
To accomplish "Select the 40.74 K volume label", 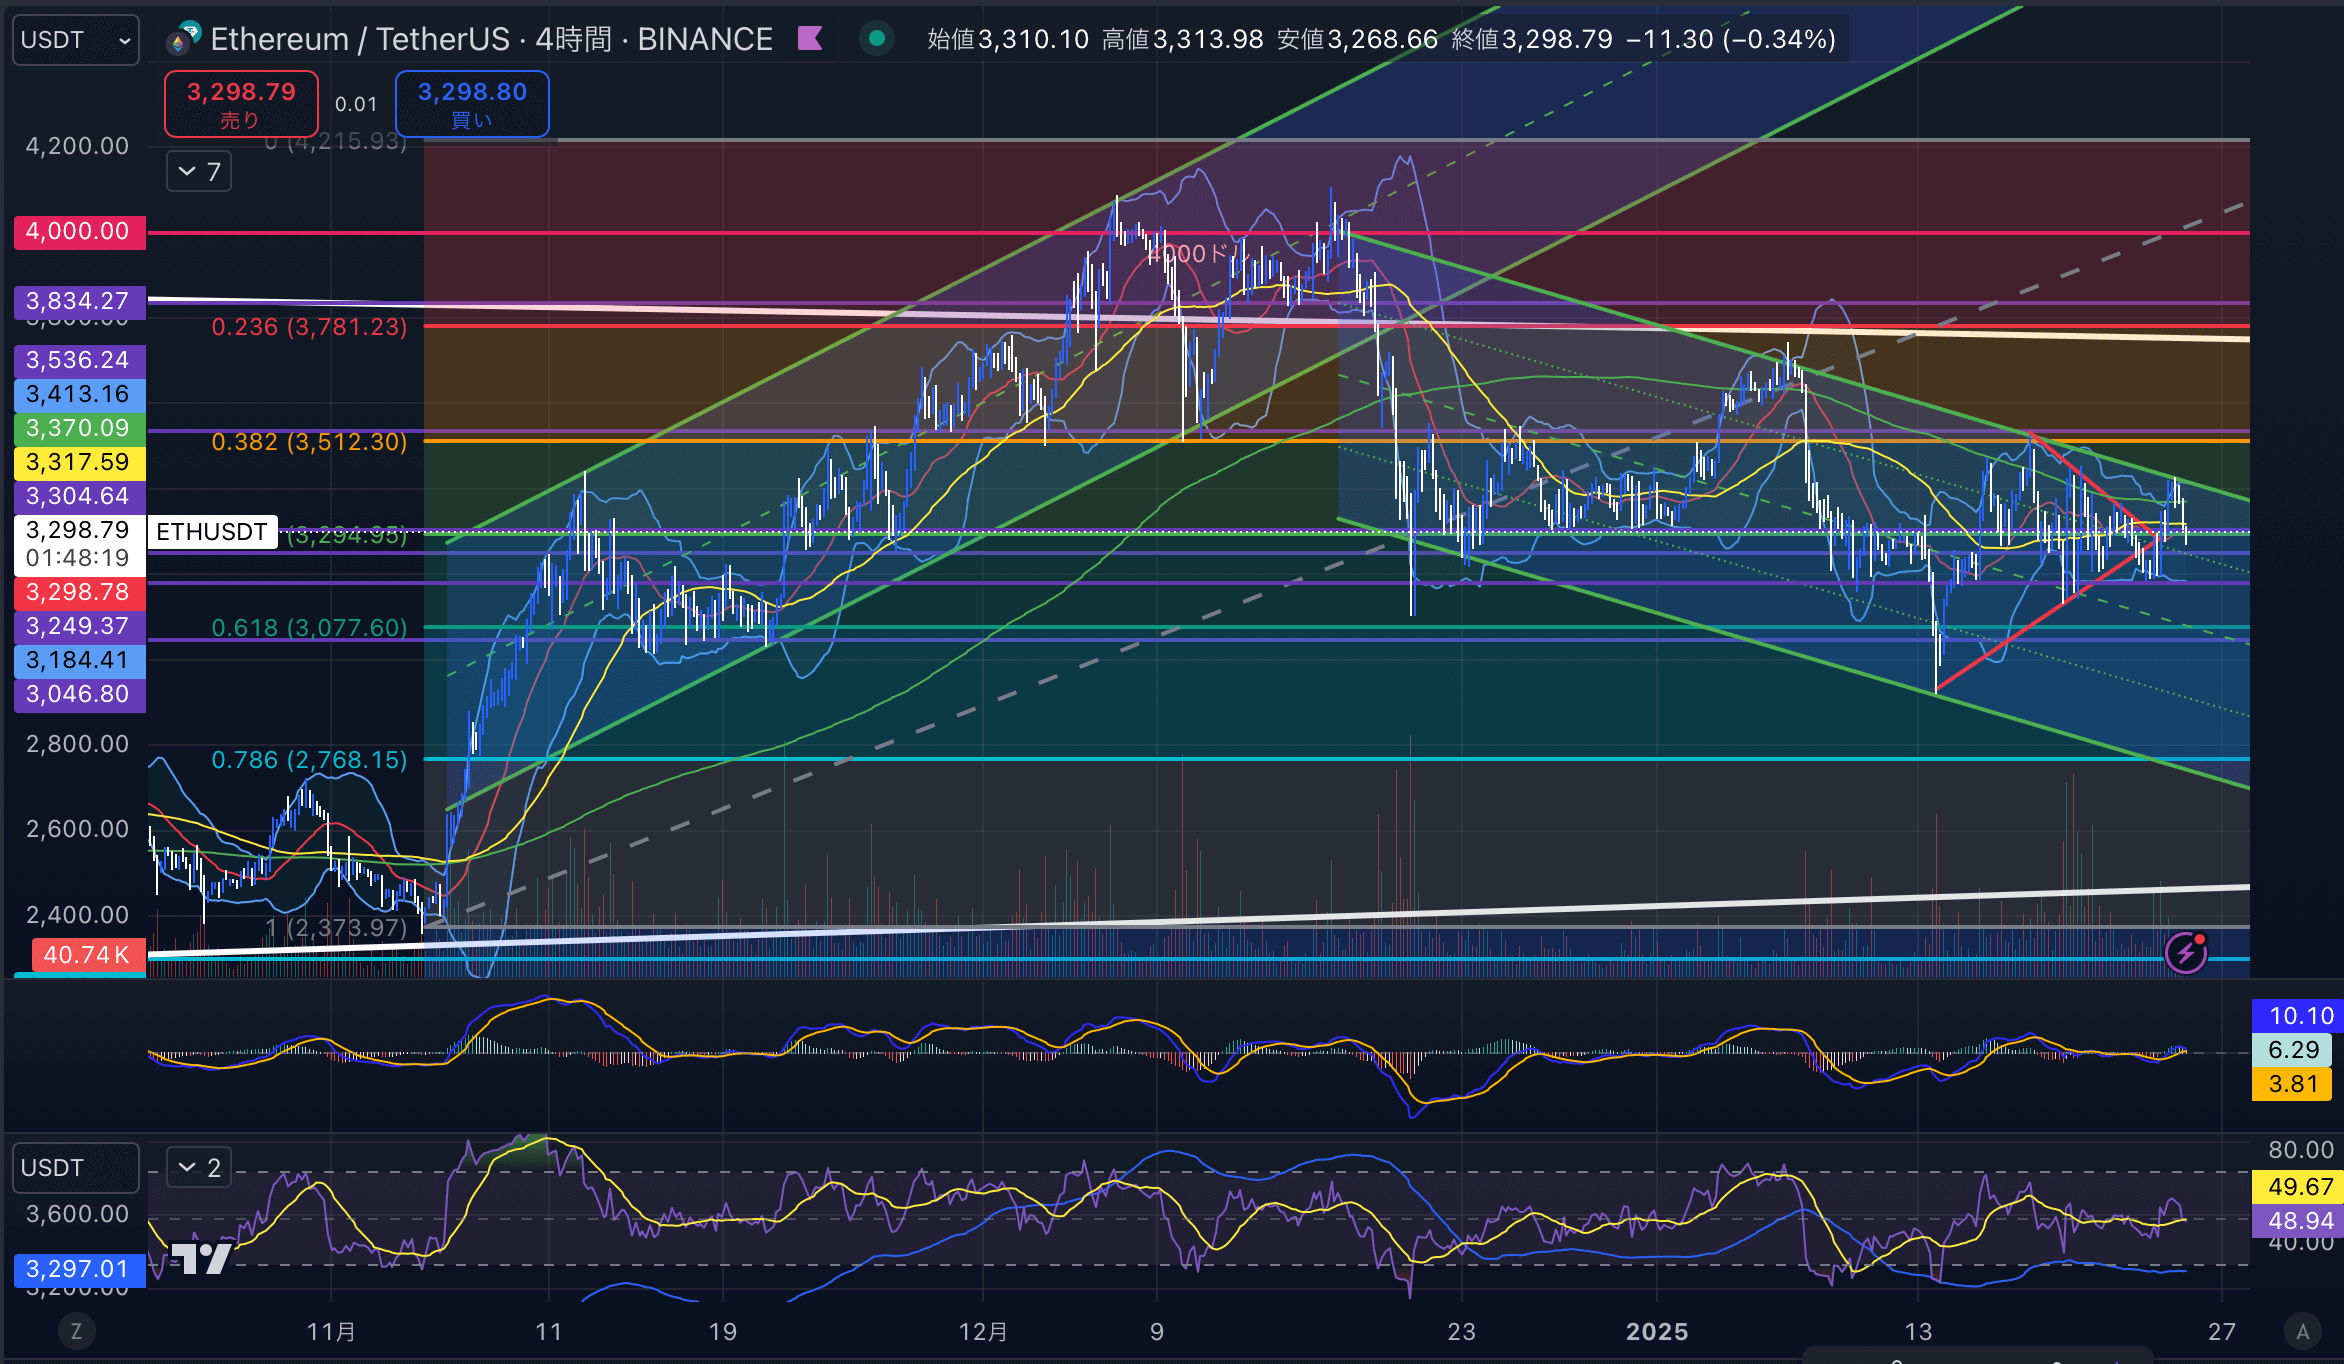I will click(88, 955).
